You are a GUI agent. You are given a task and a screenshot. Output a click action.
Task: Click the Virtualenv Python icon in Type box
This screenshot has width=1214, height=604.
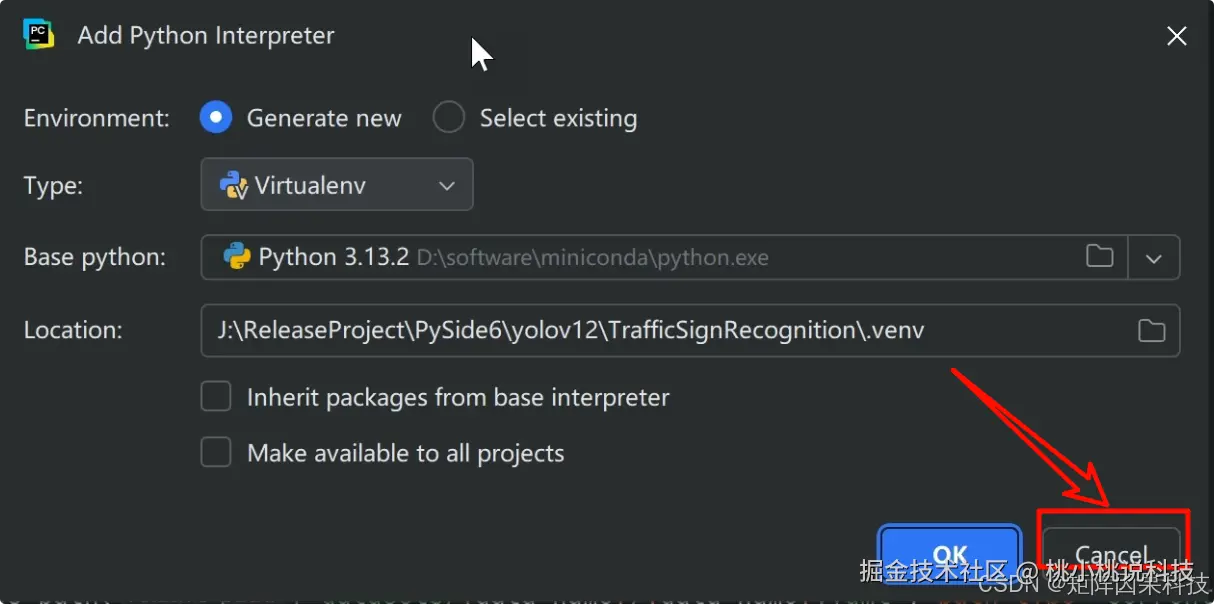(x=234, y=186)
